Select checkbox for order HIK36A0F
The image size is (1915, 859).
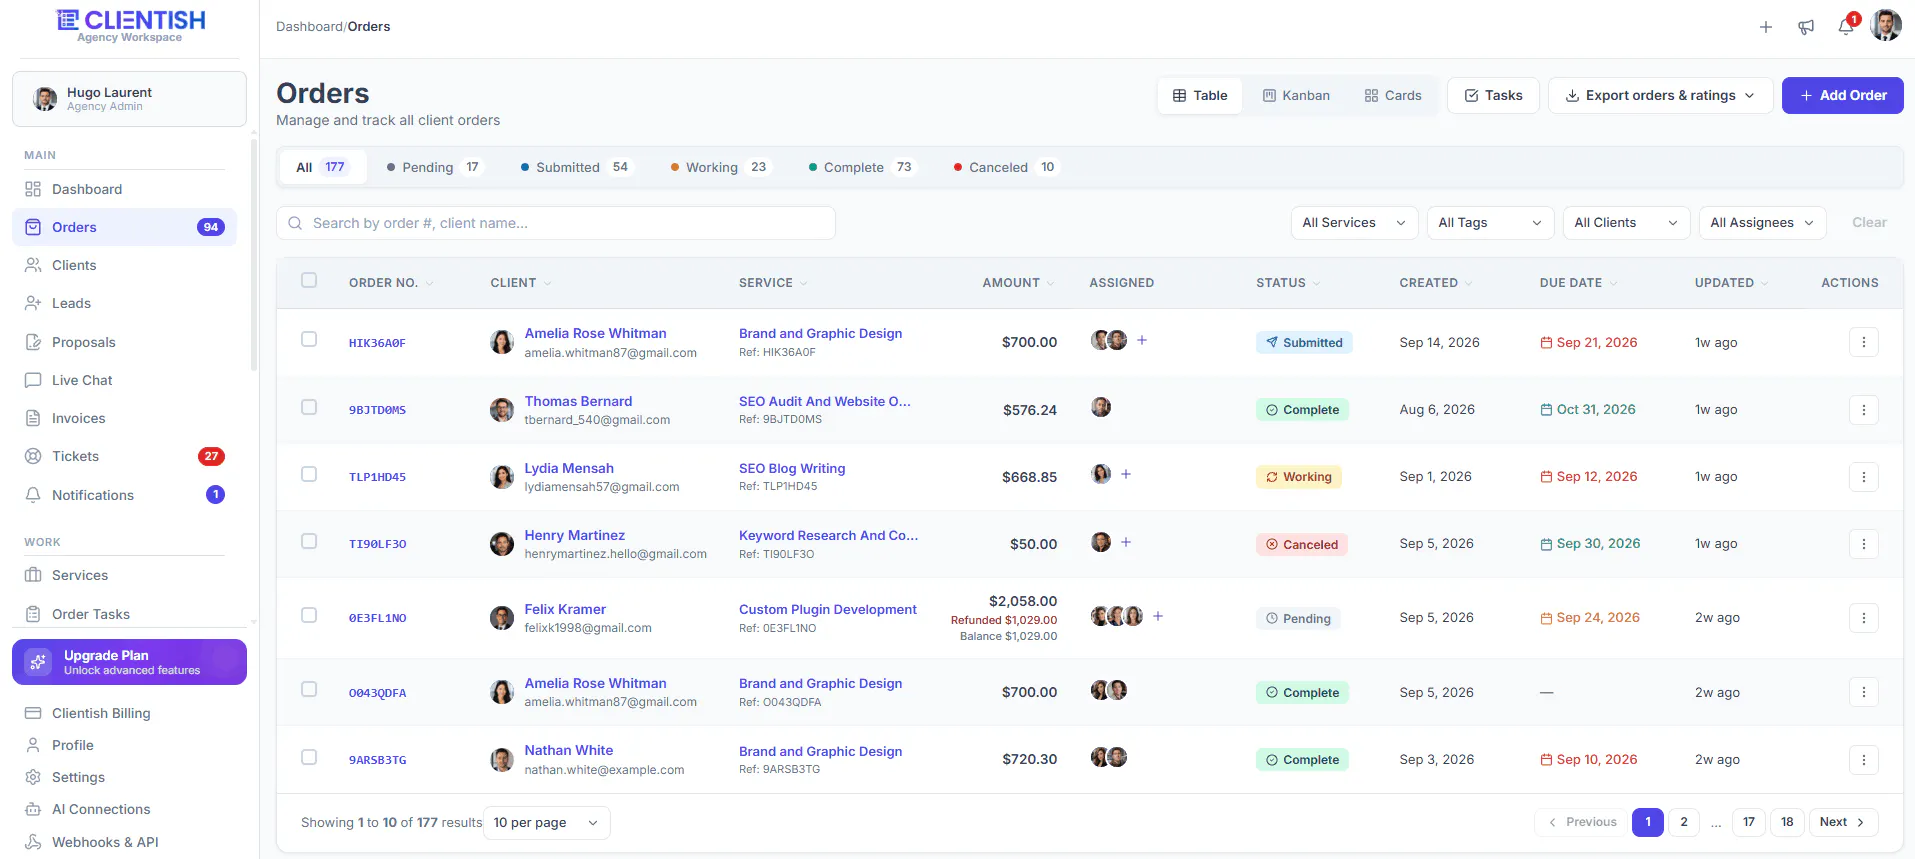coord(309,340)
